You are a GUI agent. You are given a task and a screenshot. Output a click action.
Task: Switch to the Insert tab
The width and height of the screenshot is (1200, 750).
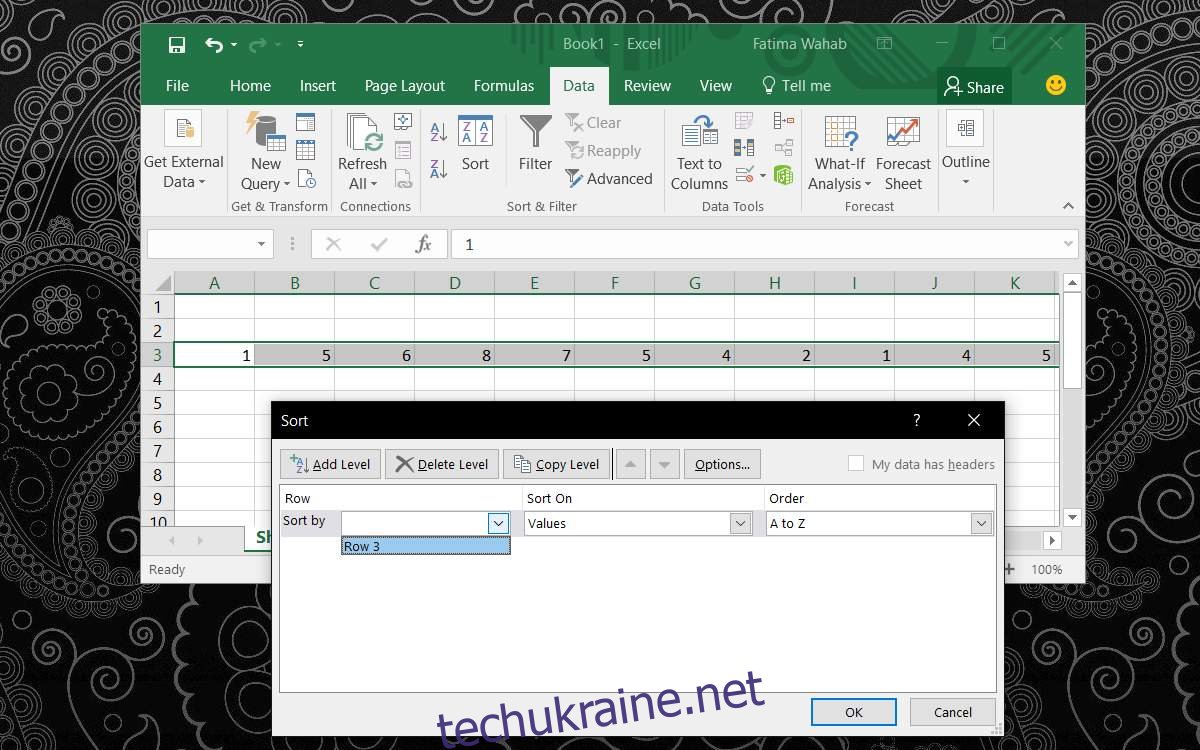[318, 86]
